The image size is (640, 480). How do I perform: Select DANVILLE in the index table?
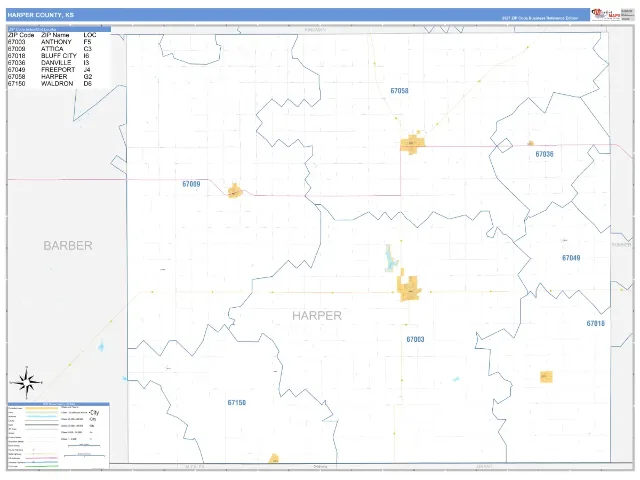point(56,63)
